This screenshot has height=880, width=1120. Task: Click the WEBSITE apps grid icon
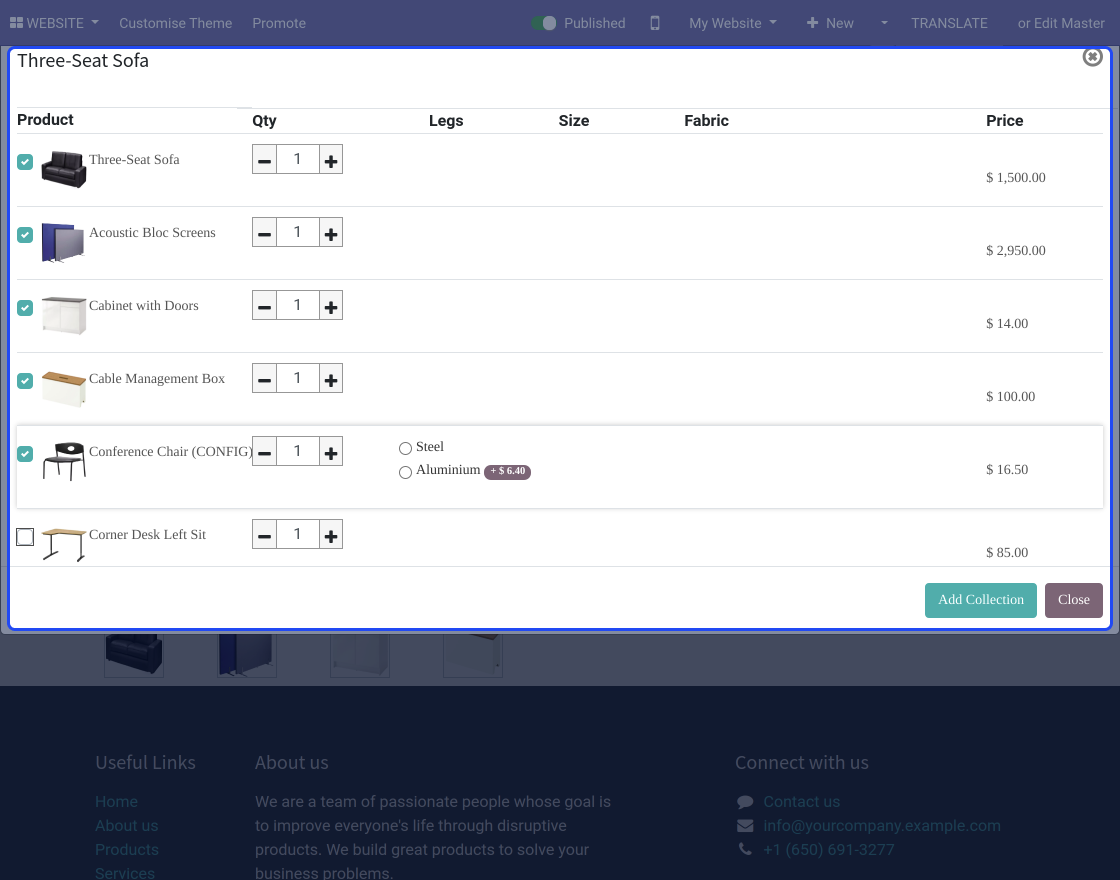[x=16, y=23]
